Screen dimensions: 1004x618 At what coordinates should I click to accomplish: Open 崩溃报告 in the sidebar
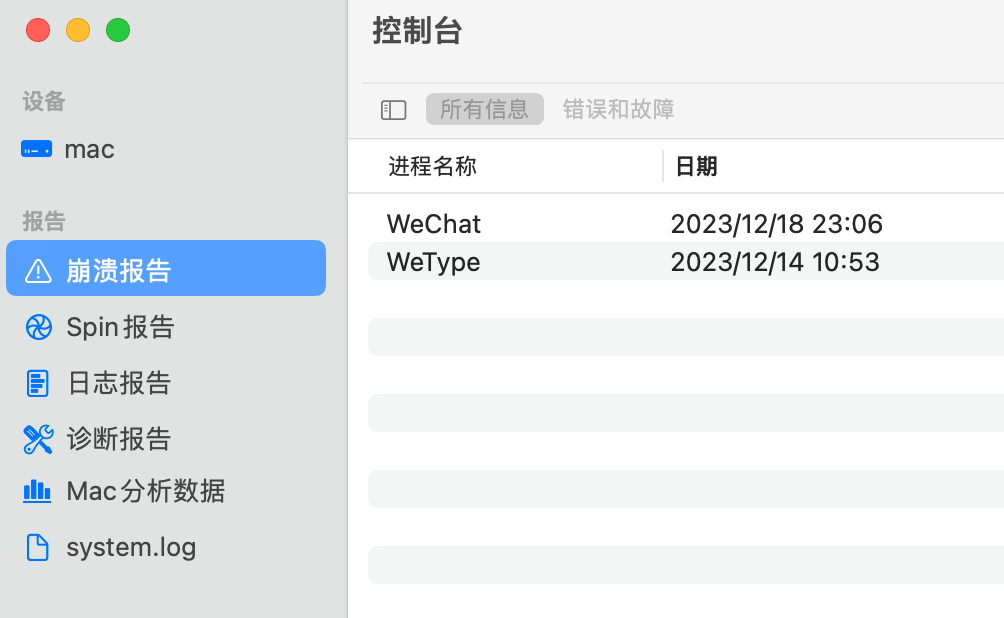click(119, 270)
